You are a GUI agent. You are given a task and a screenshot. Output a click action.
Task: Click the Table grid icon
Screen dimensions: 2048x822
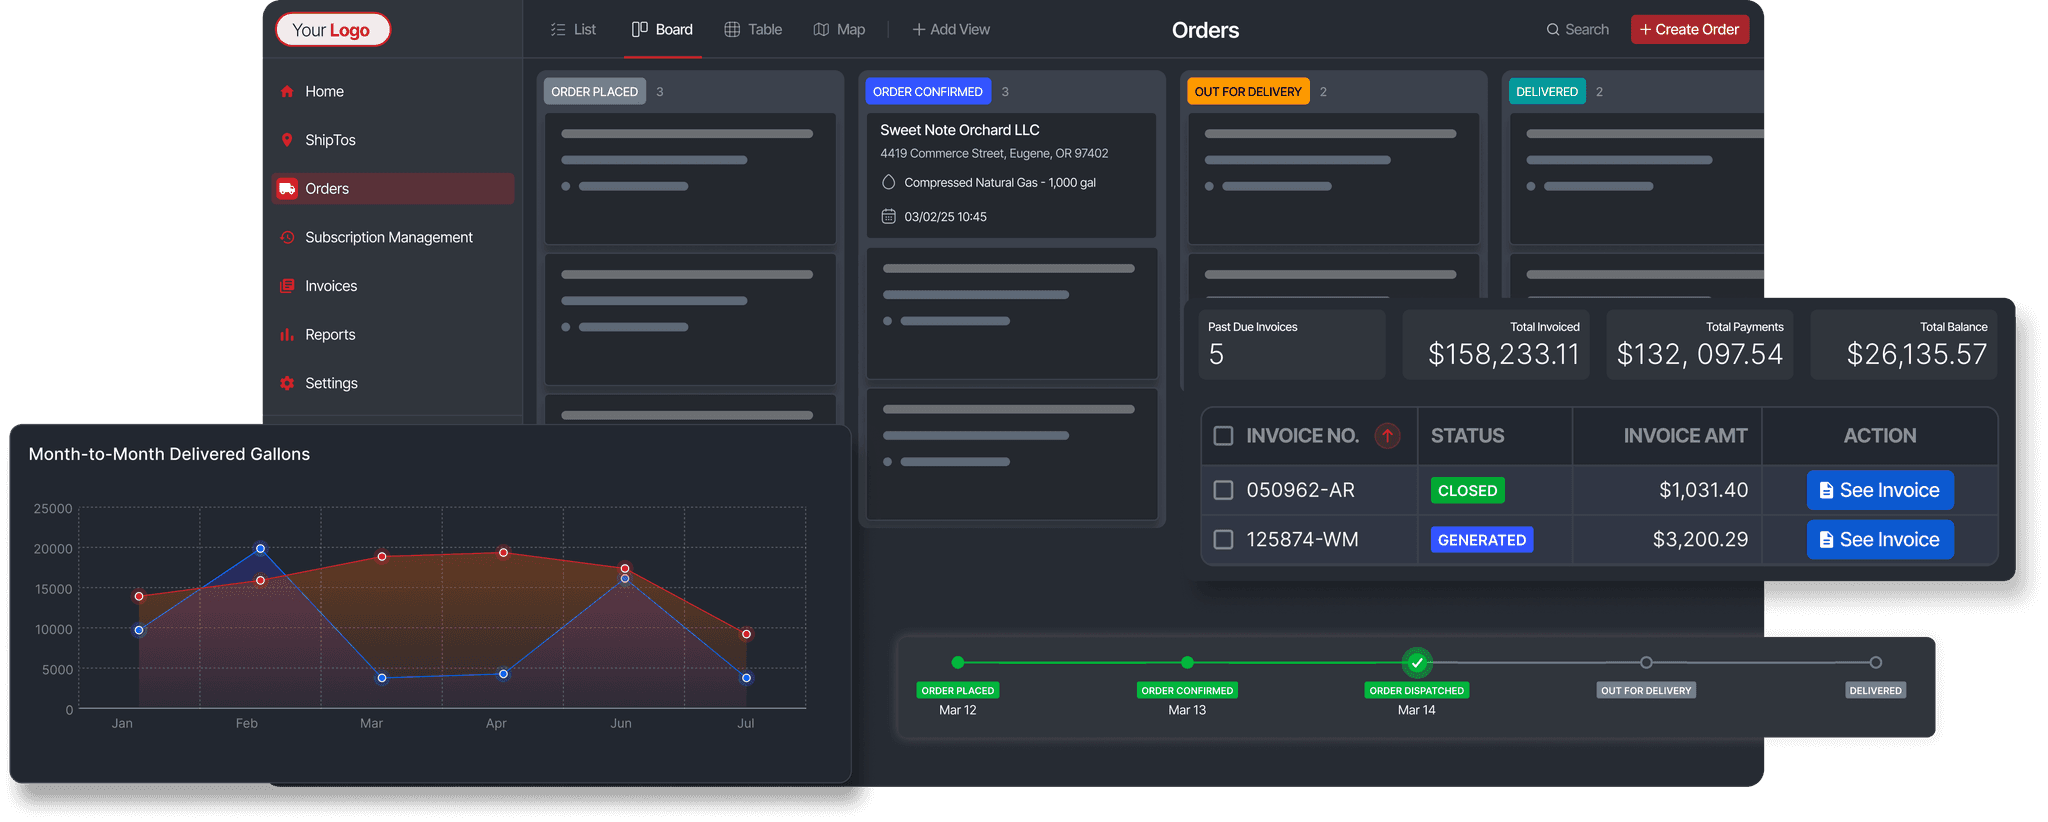[732, 30]
